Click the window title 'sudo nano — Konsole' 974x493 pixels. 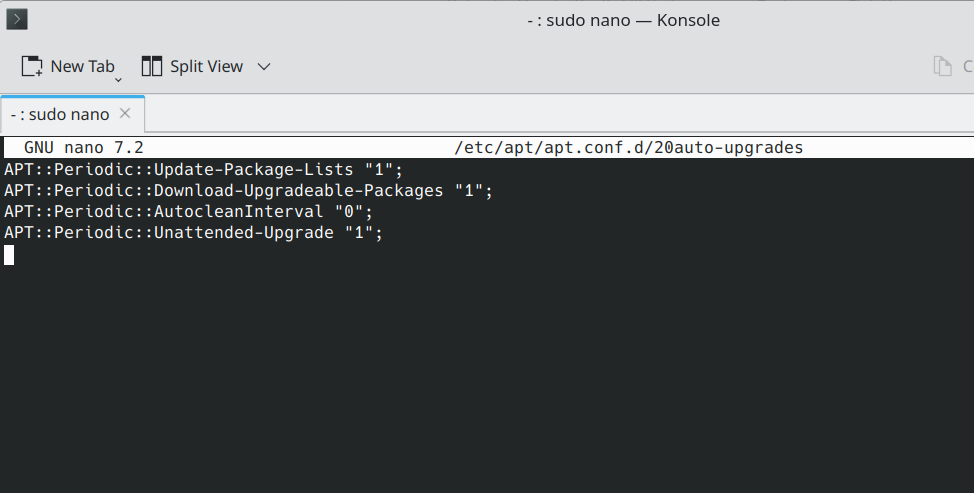click(x=623, y=20)
